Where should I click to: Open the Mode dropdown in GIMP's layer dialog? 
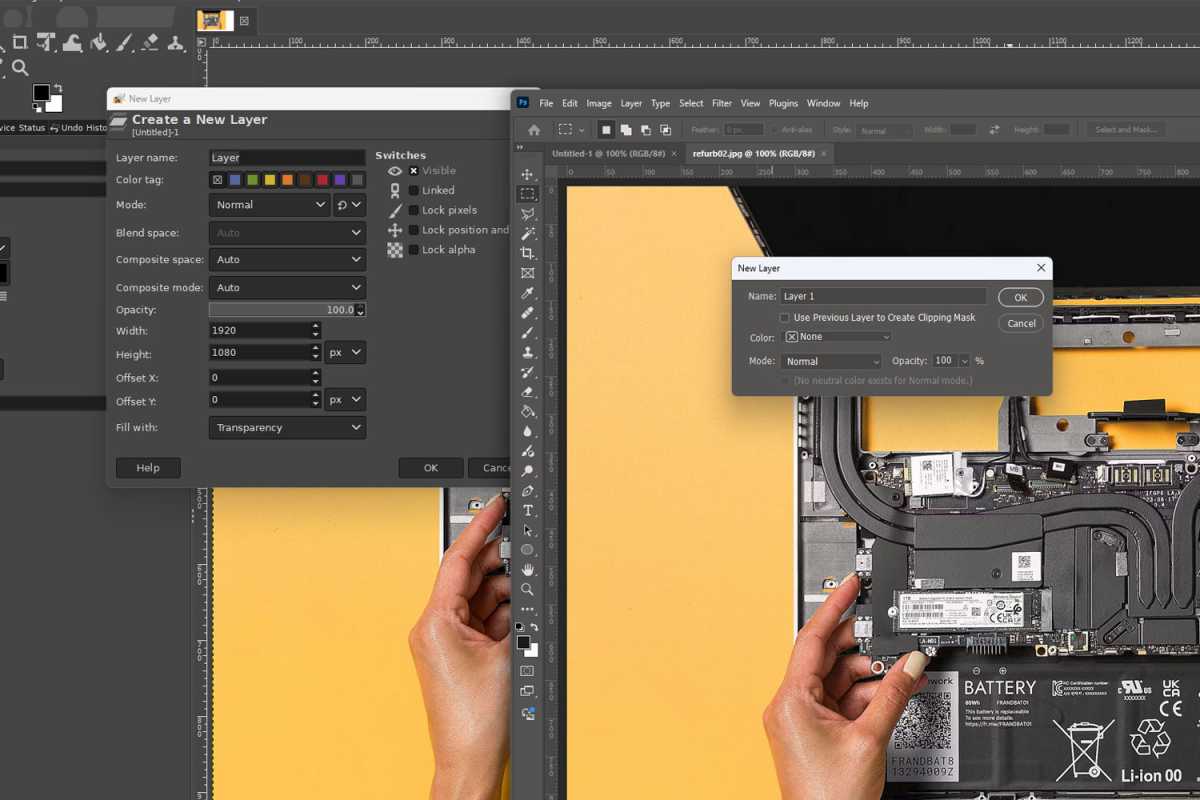(x=268, y=204)
